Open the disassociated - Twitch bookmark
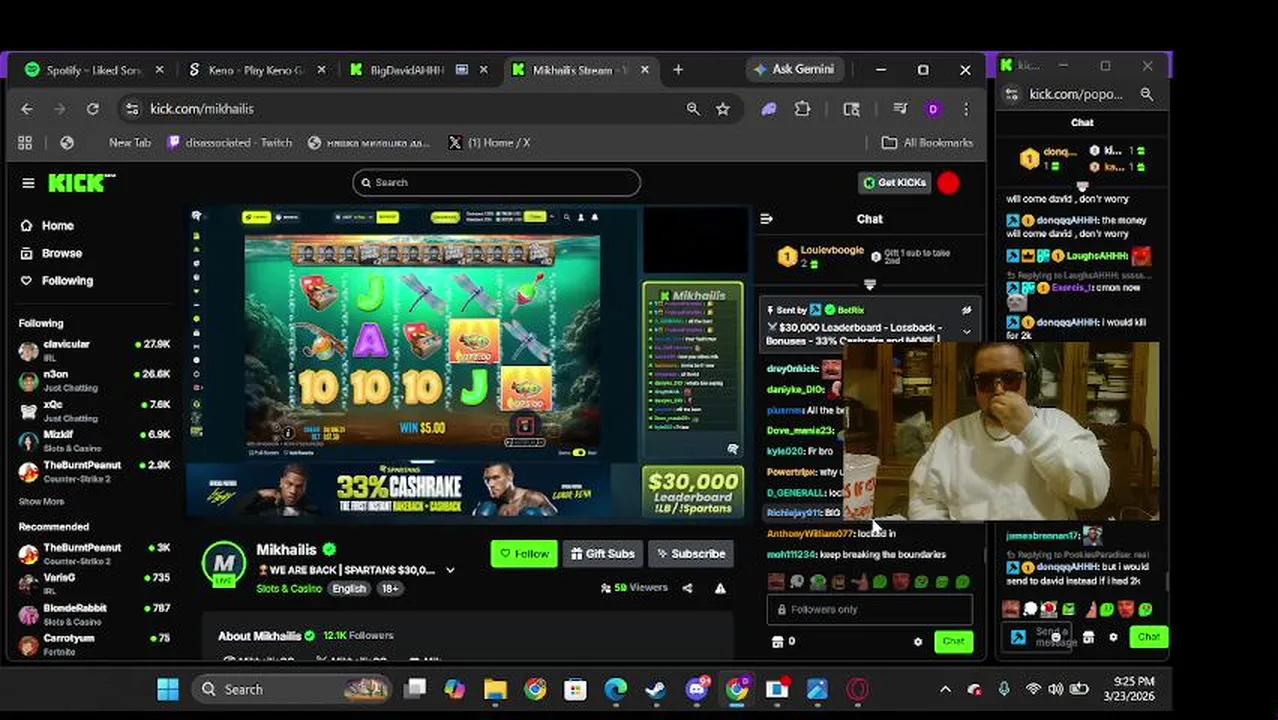Screen dimensions: 1278x720 230,143
